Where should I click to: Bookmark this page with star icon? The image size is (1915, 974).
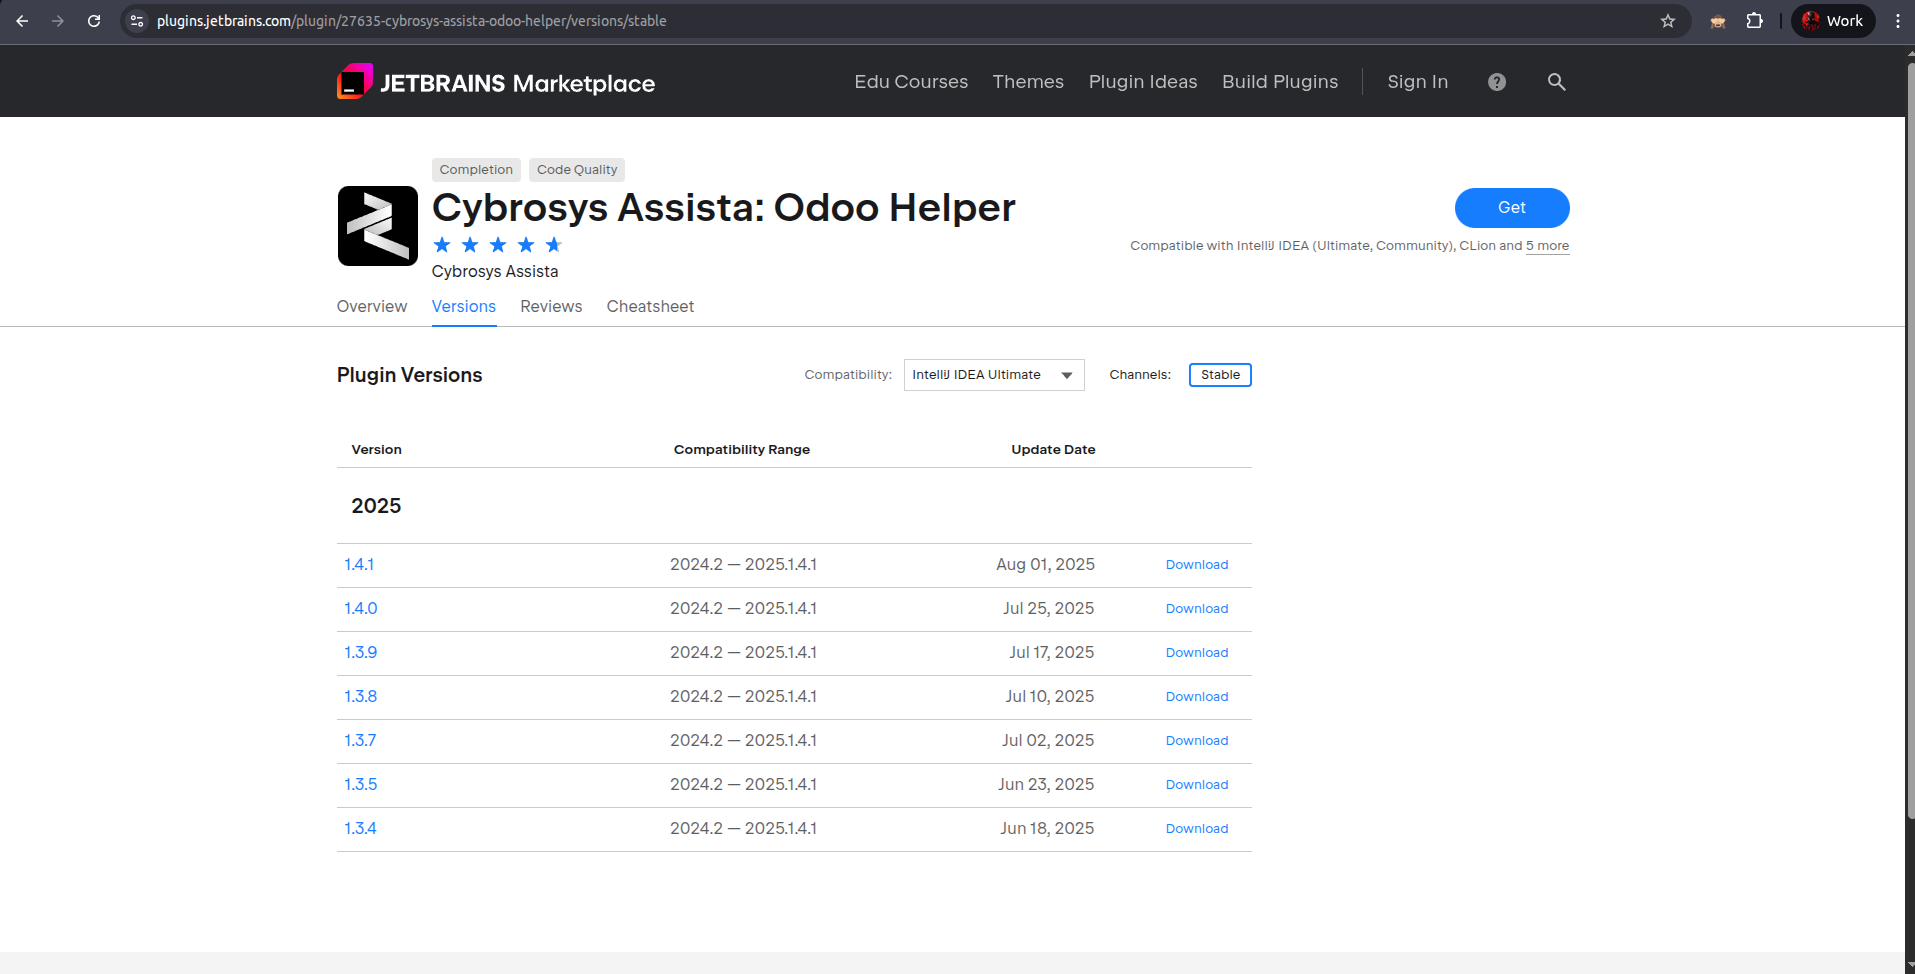coord(1668,21)
